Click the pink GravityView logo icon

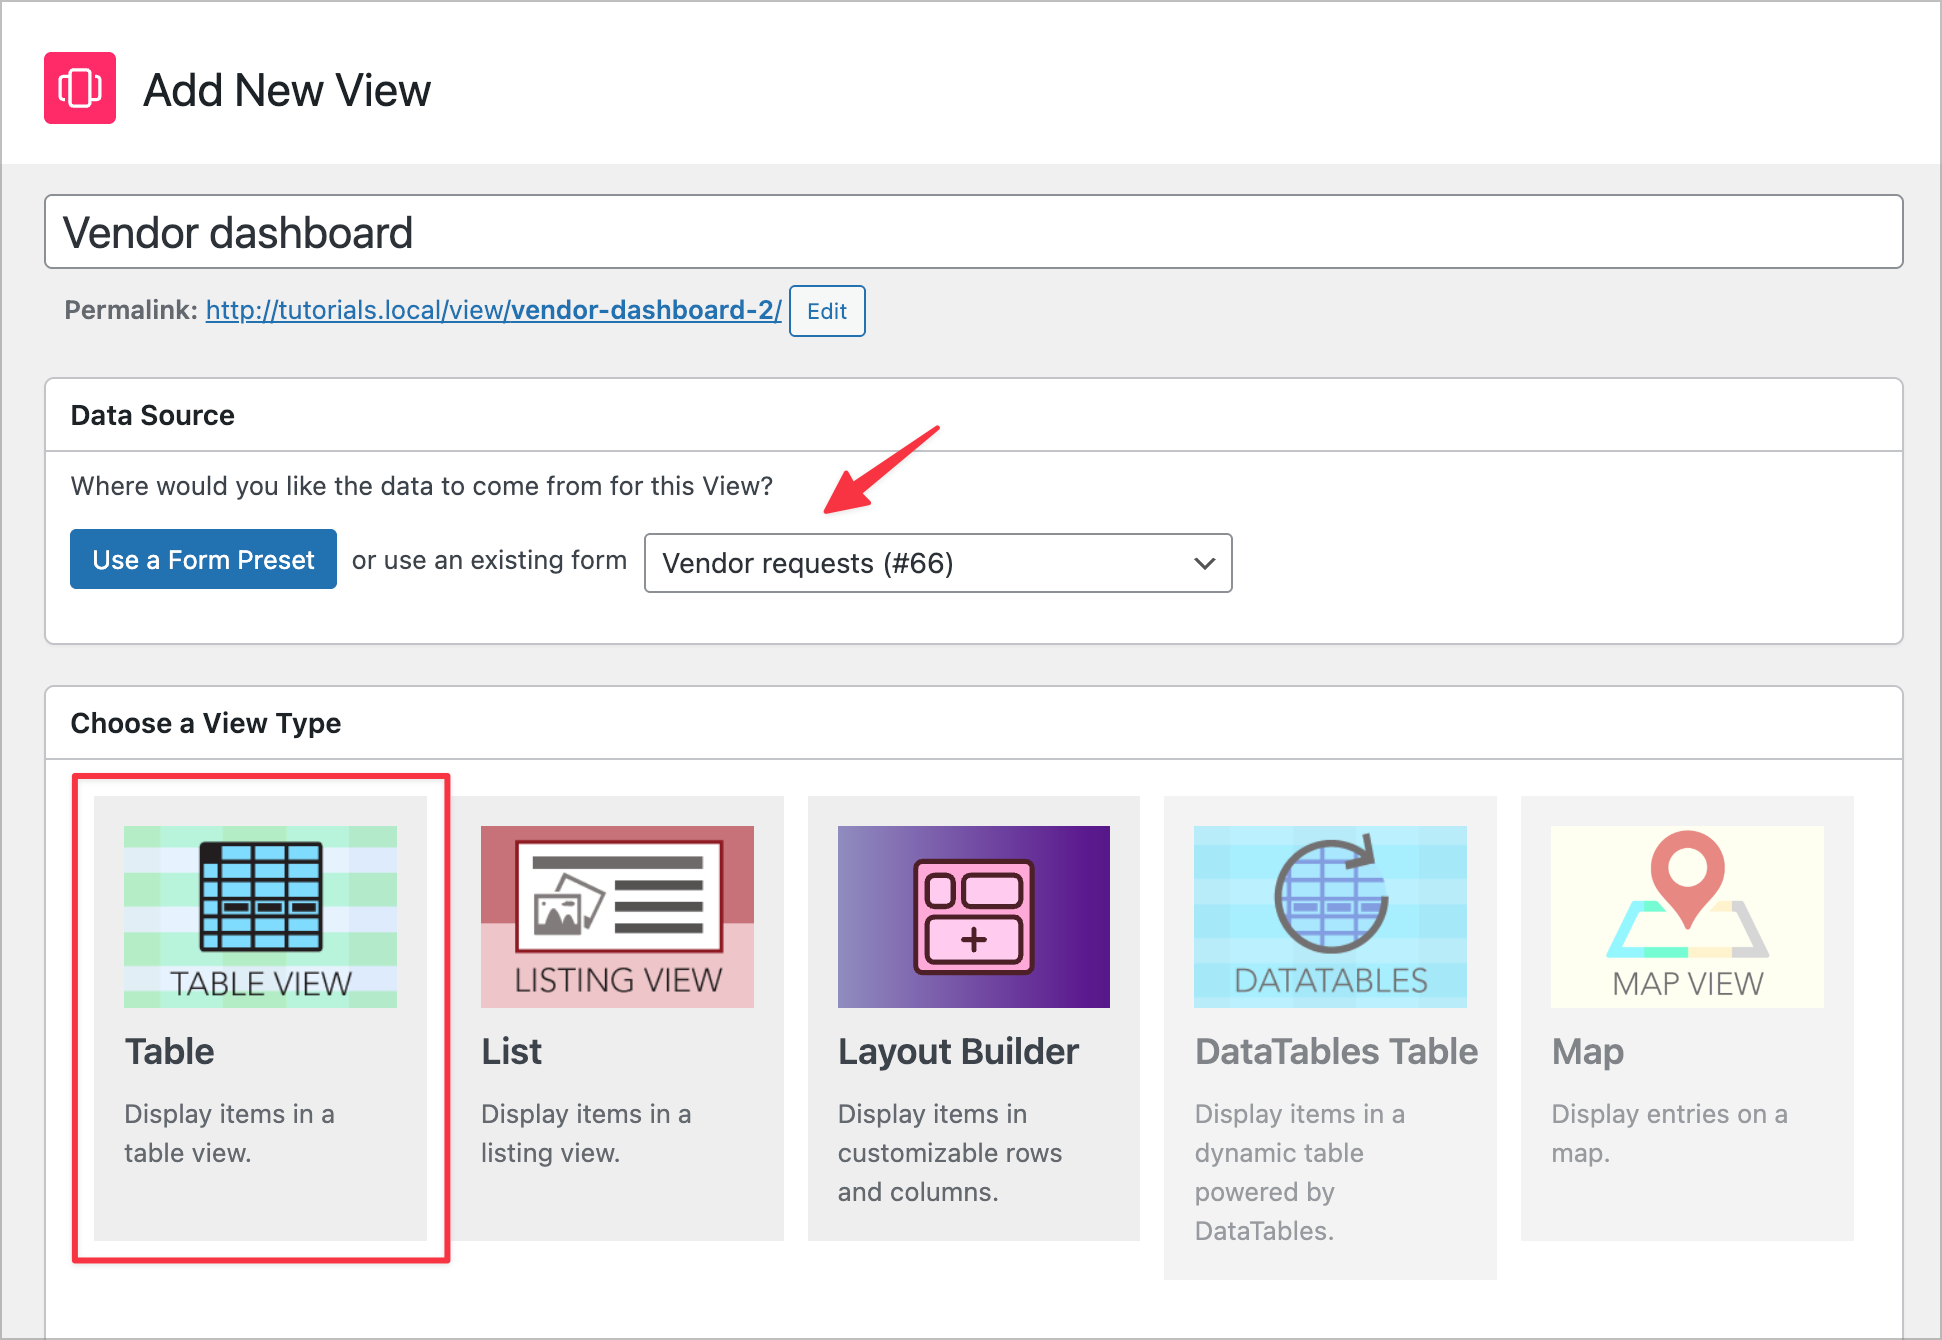80,88
